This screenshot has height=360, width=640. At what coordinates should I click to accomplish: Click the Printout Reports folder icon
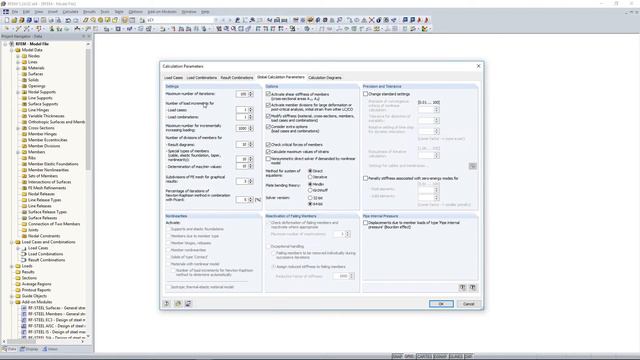click(x=18, y=290)
